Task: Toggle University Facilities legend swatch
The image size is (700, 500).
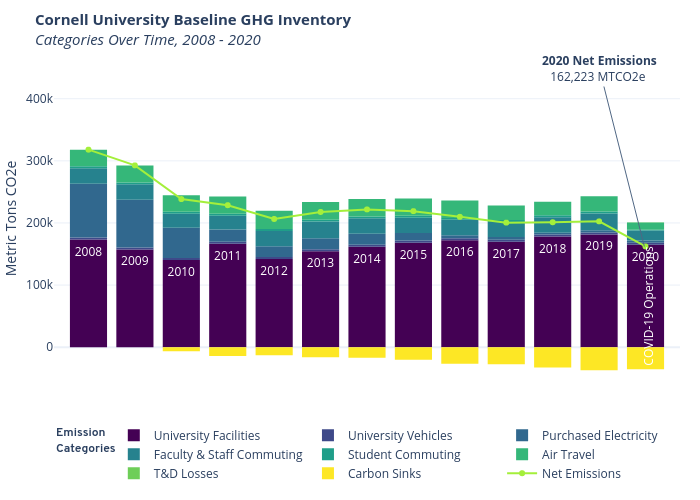Action: [x=134, y=436]
